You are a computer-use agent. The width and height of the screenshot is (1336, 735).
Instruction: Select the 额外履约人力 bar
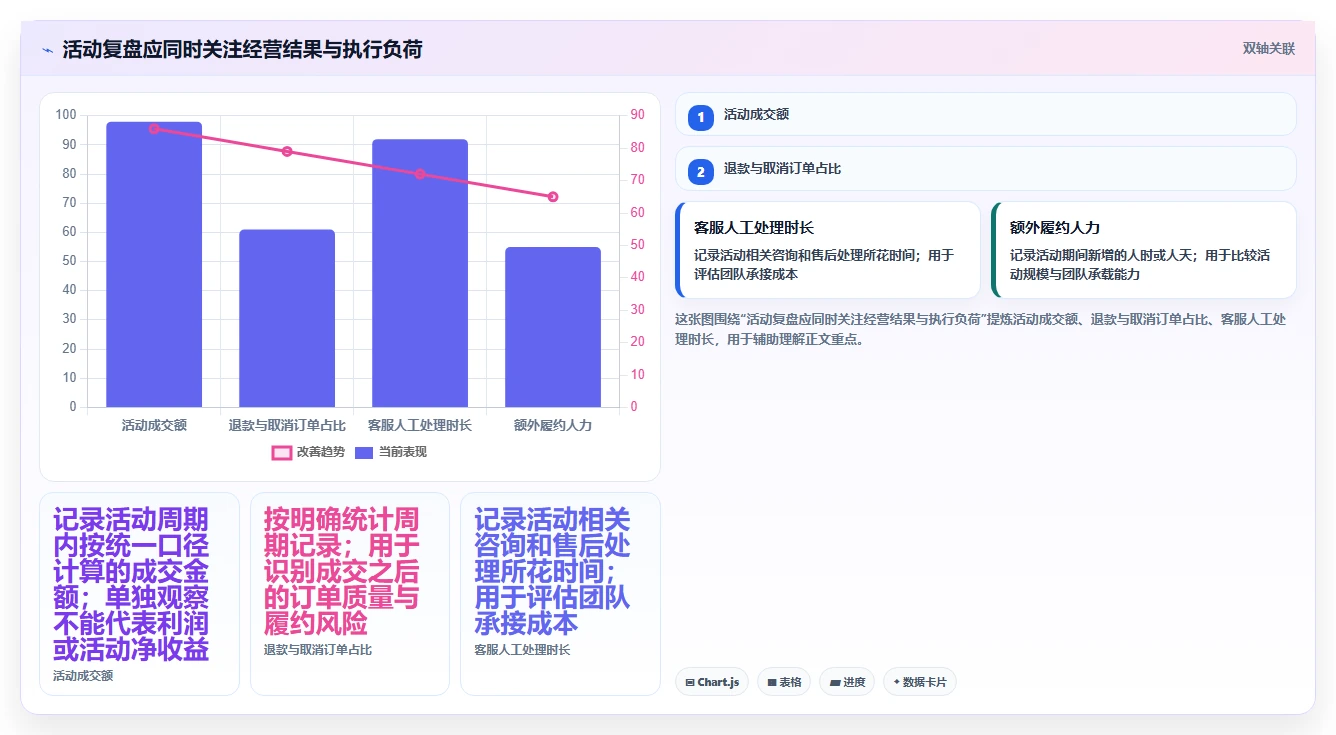[x=553, y=327]
